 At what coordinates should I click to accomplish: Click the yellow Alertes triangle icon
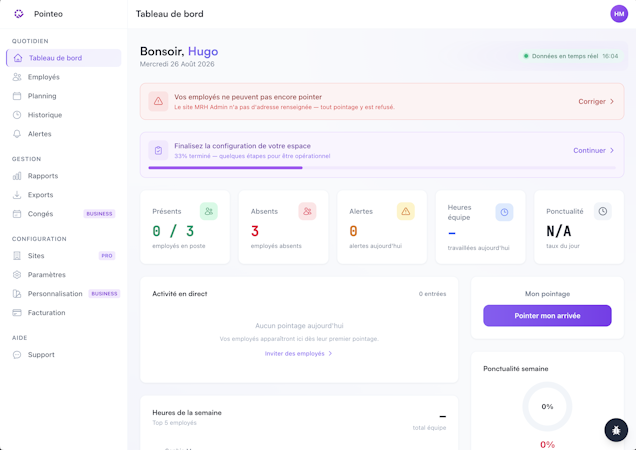(406, 211)
